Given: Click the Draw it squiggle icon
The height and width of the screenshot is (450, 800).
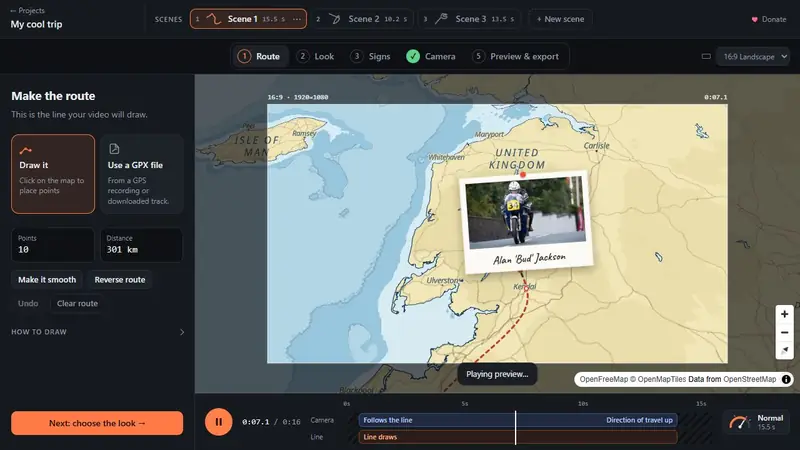Looking at the screenshot, I should coord(26,150).
